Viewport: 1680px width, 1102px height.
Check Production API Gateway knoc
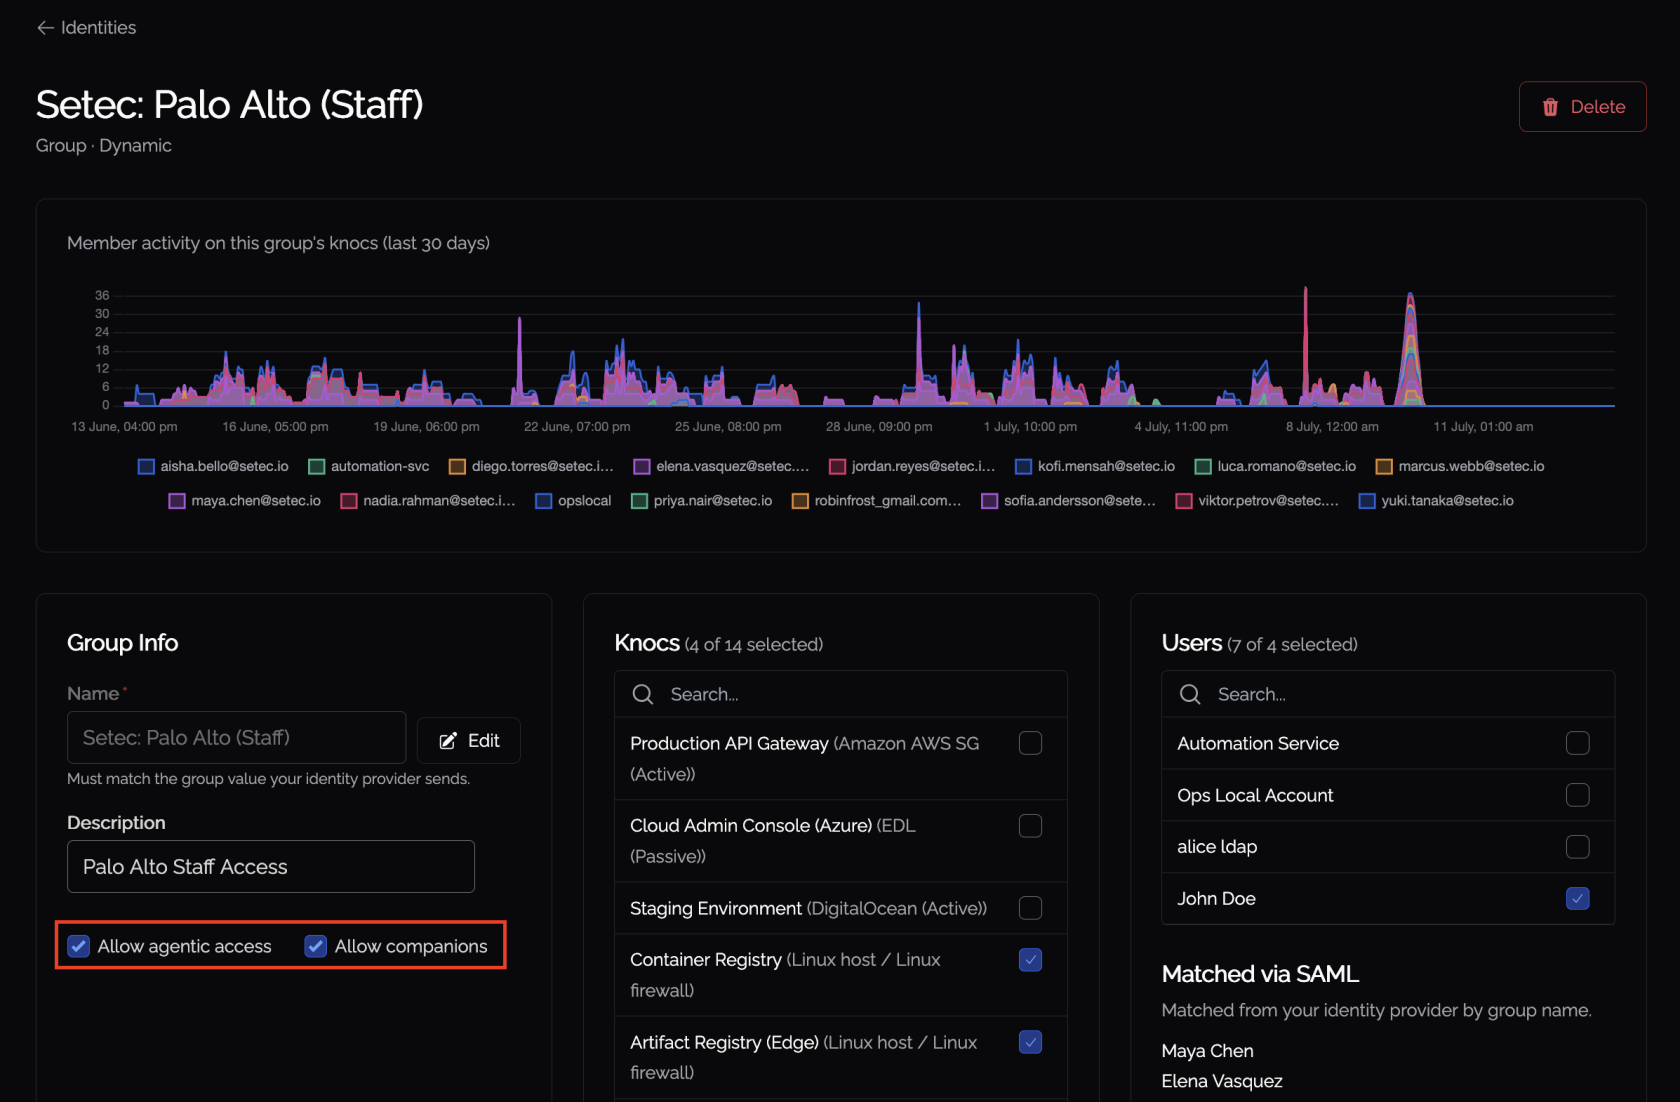pos(1030,743)
